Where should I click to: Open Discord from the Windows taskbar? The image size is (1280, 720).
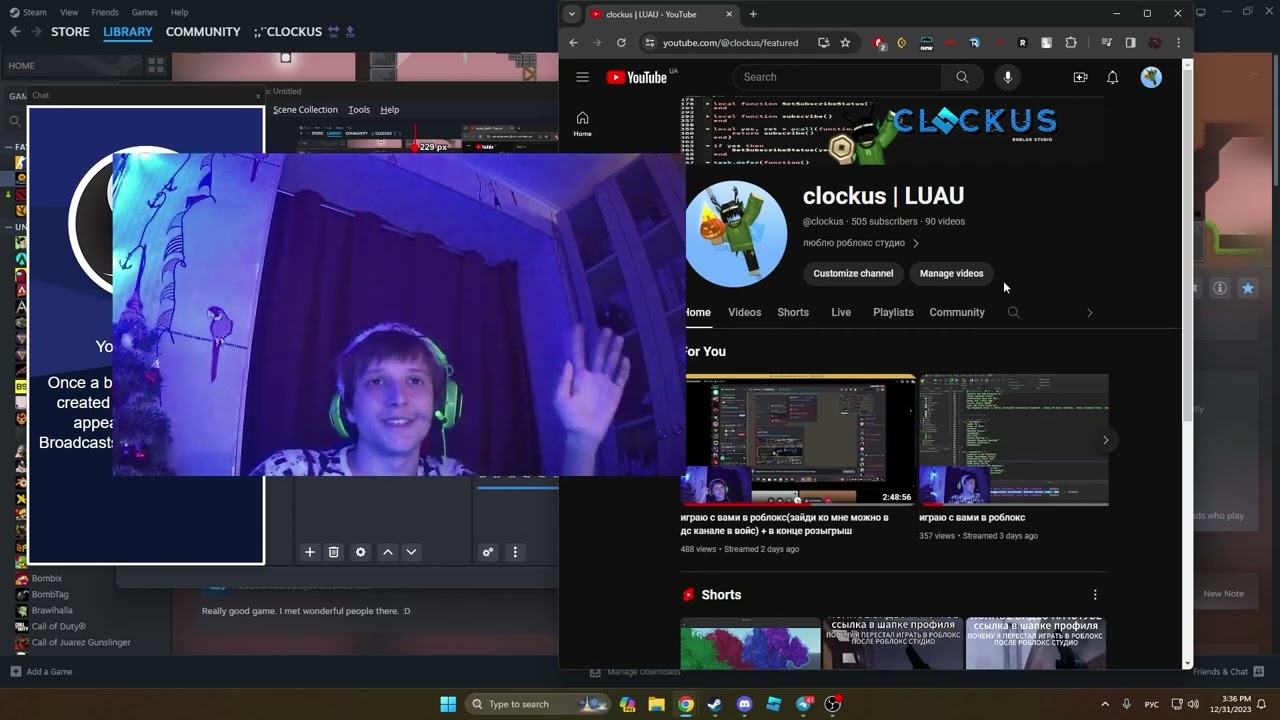pos(744,704)
